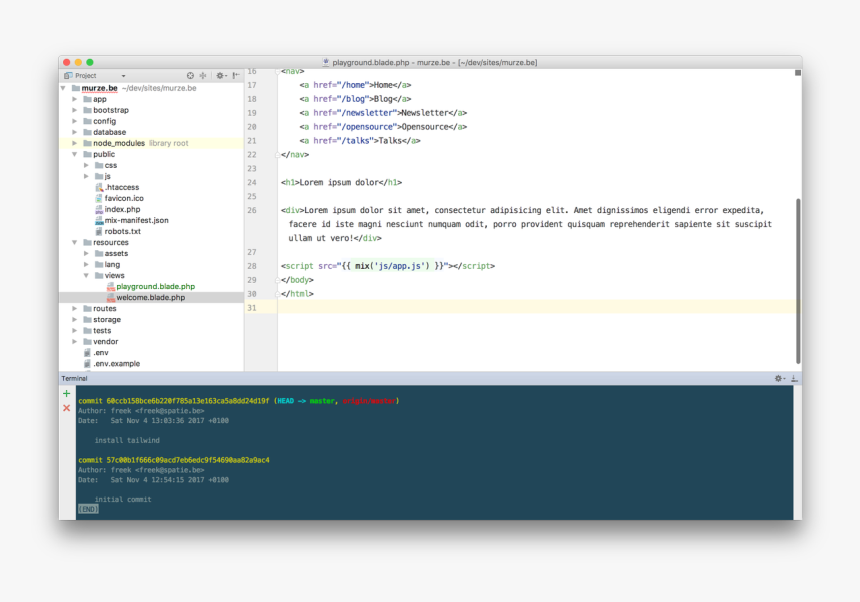This screenshot has width=860, height=602.
Task: Close the terminal session with red X
Action: [x=66, y=408]
